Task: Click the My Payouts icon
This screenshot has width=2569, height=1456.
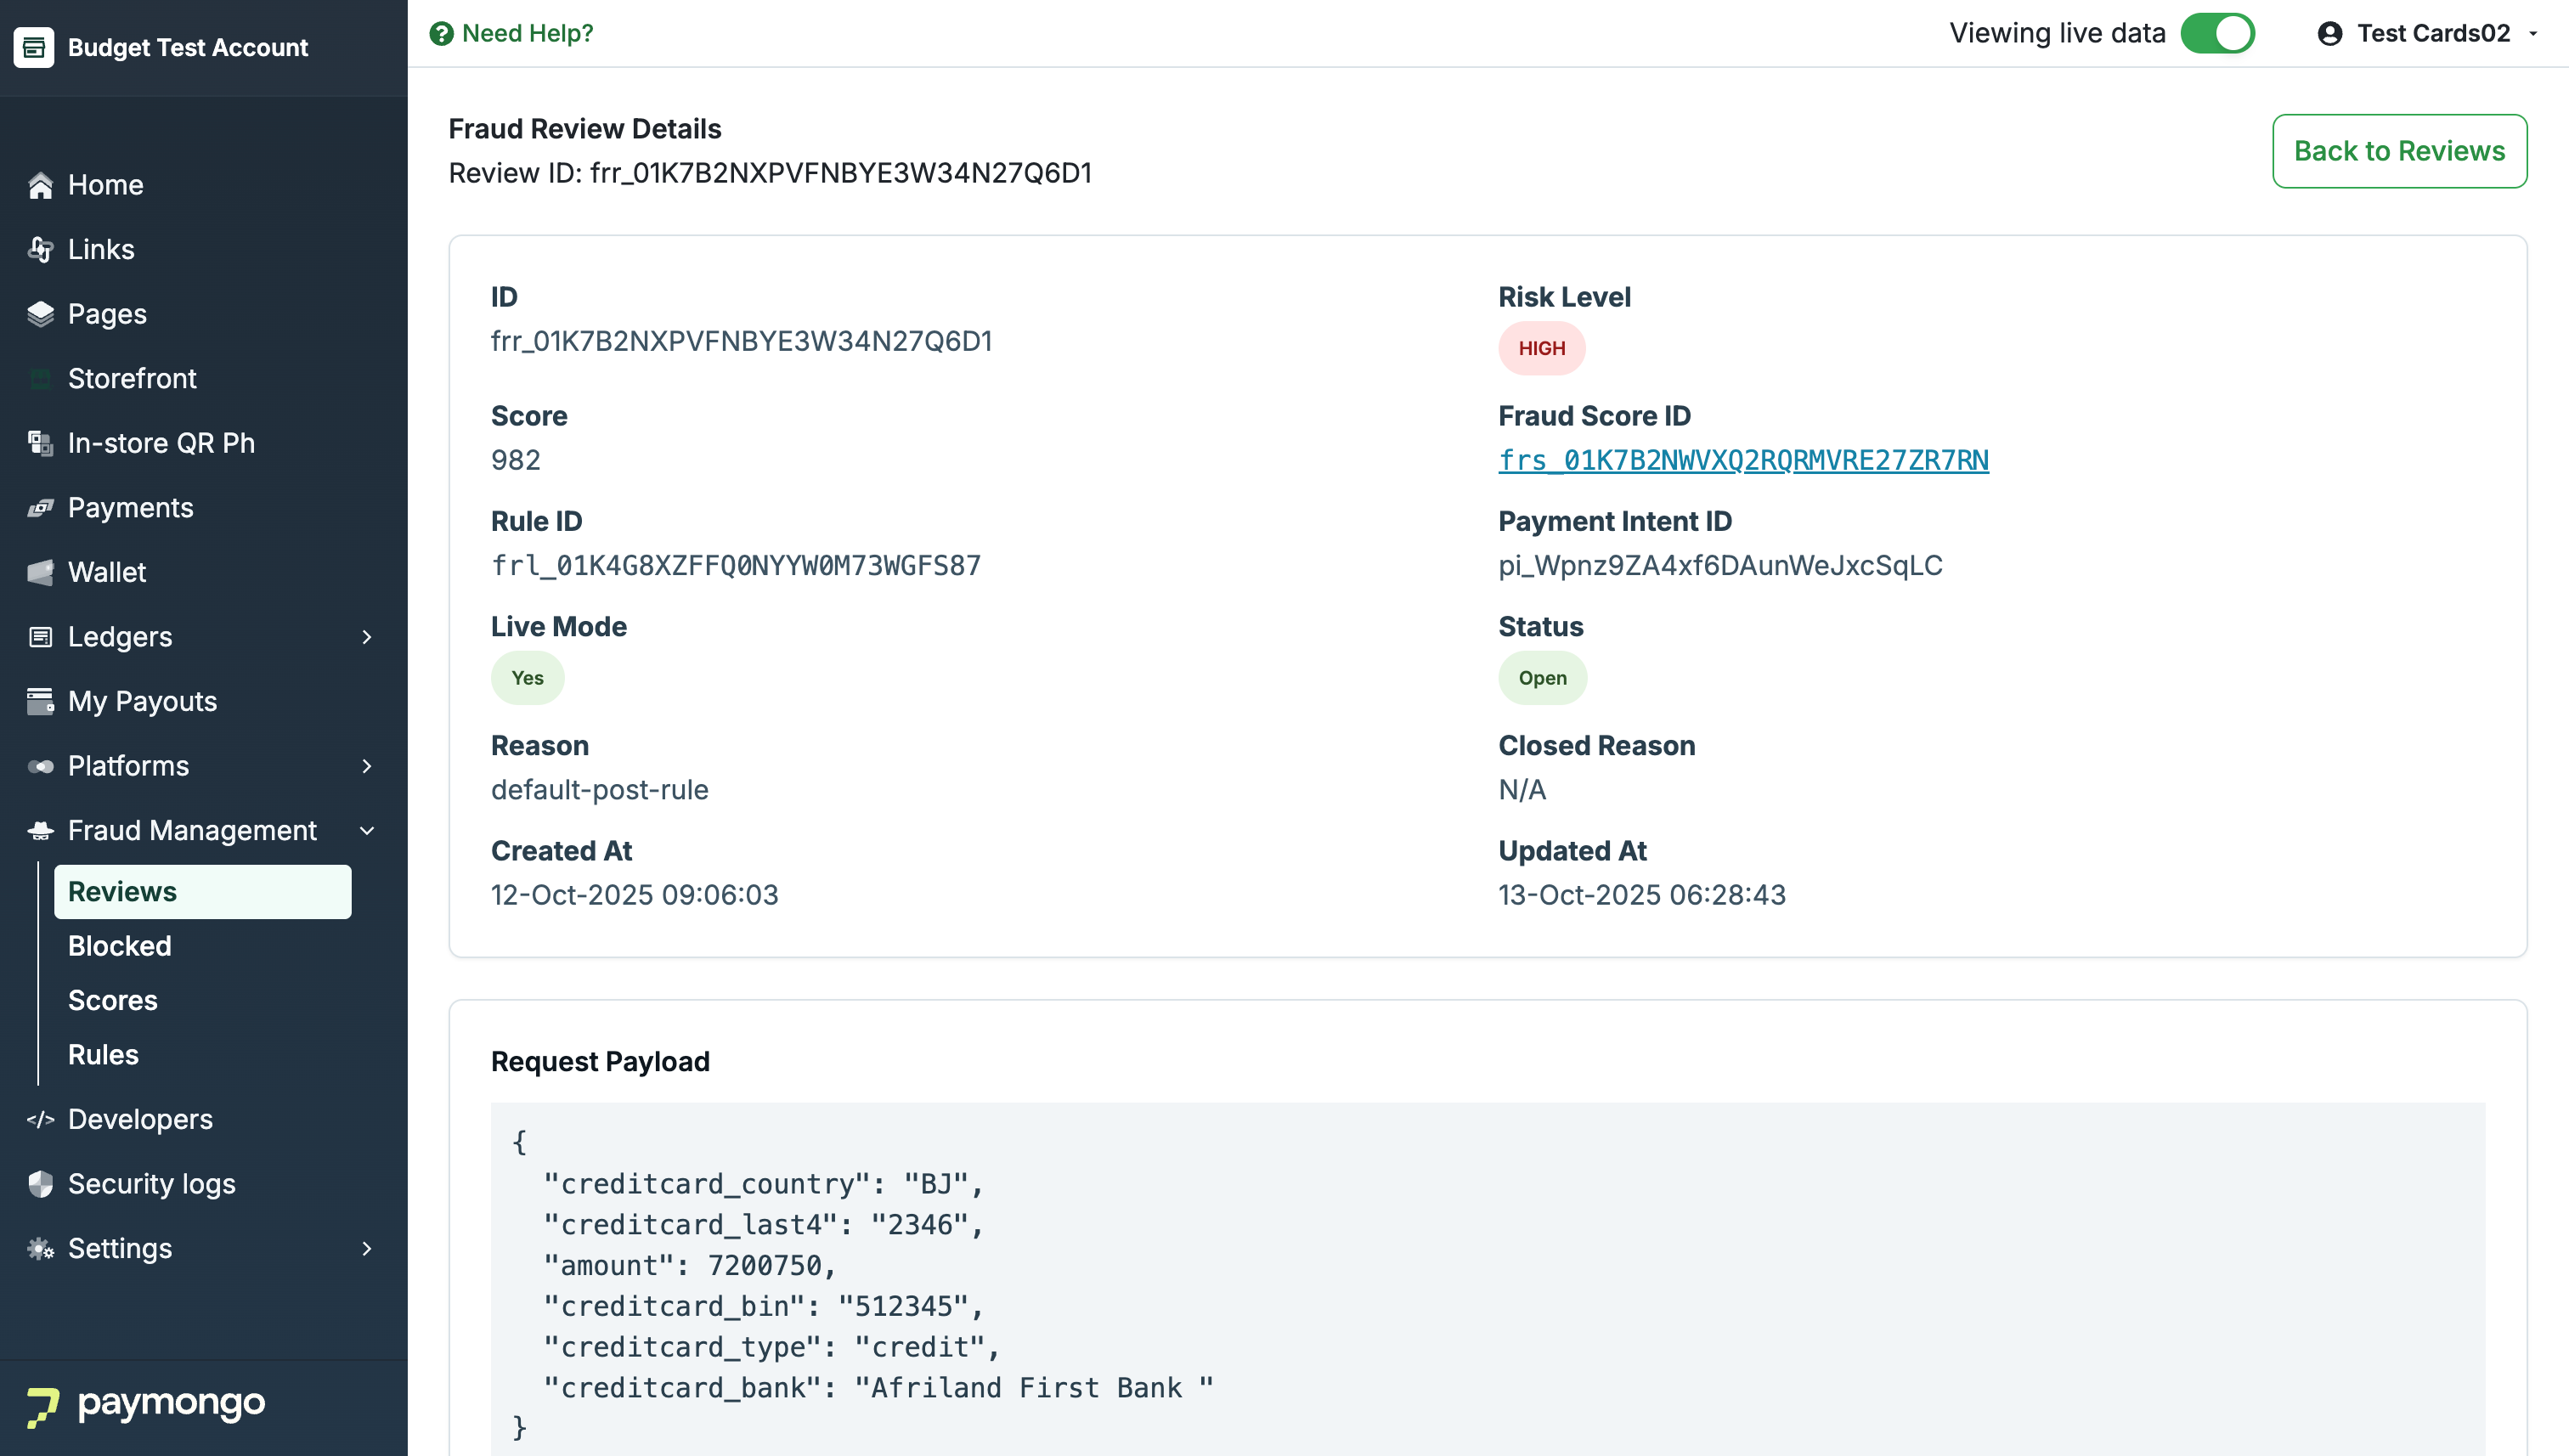Action: point(40,701)
